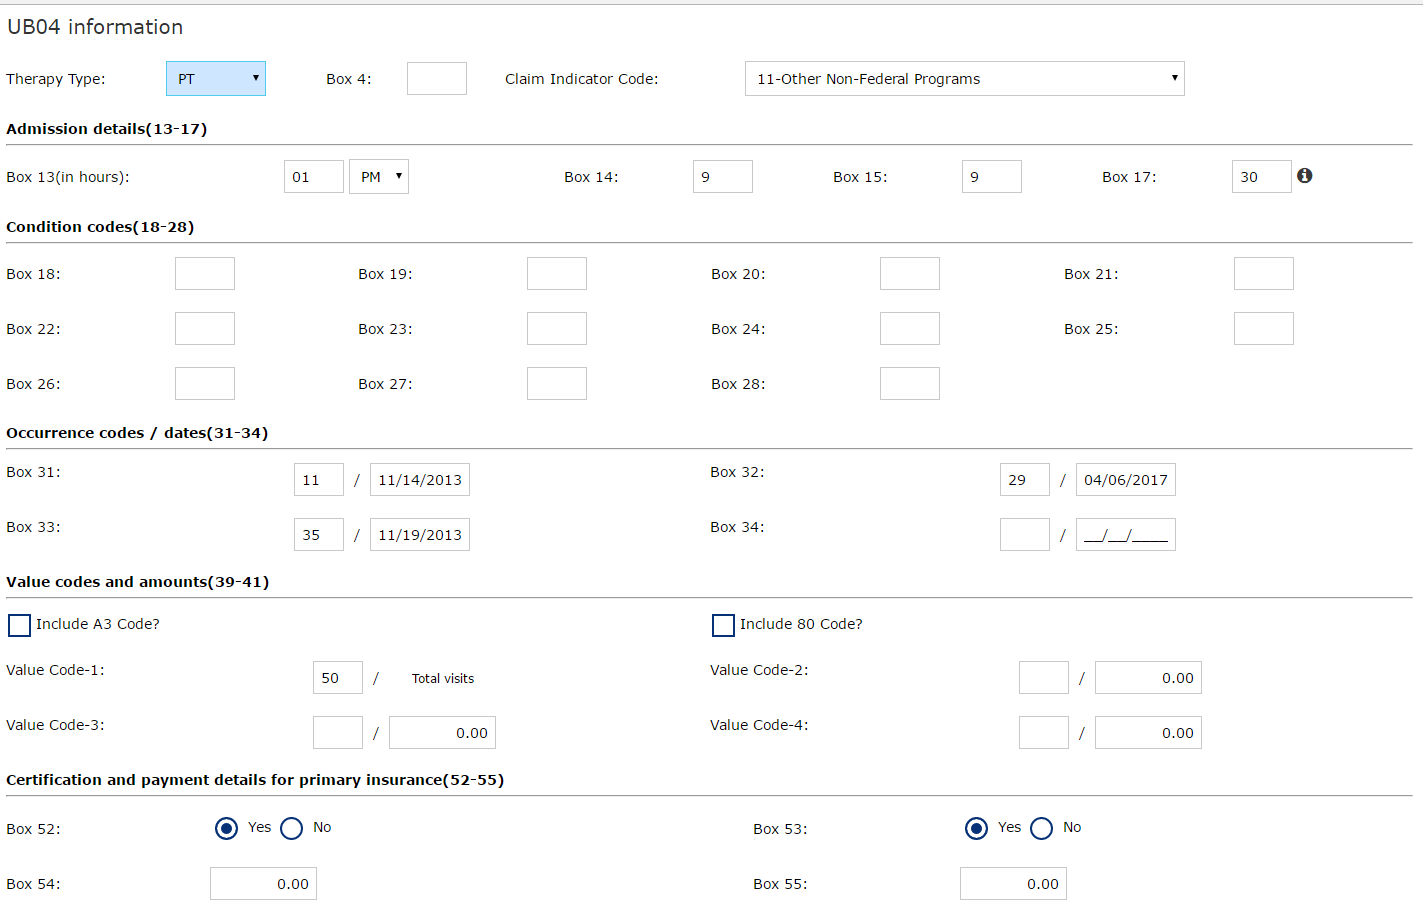
Task: Click the empty Box 34 date field
Action: point(1125,535)
